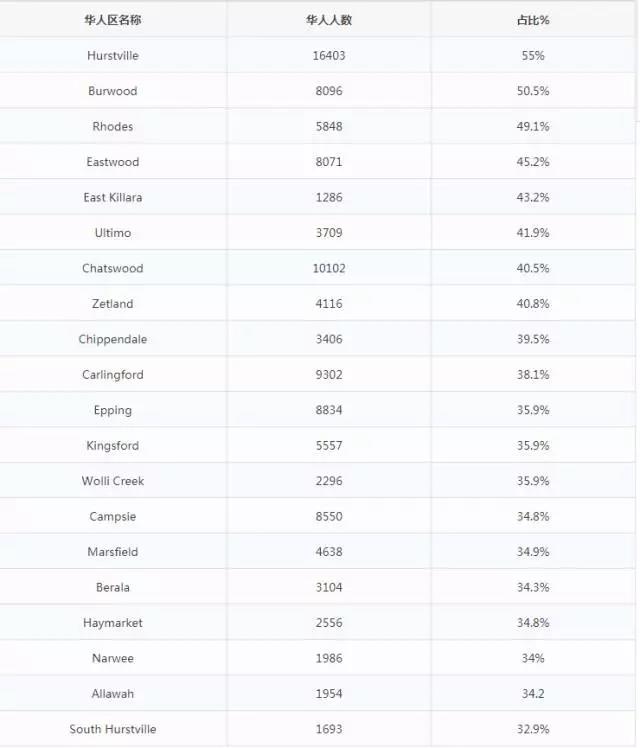640x748 pixels.
Task: Select the Hurstville suburb cell
Action: pos(113,55)
